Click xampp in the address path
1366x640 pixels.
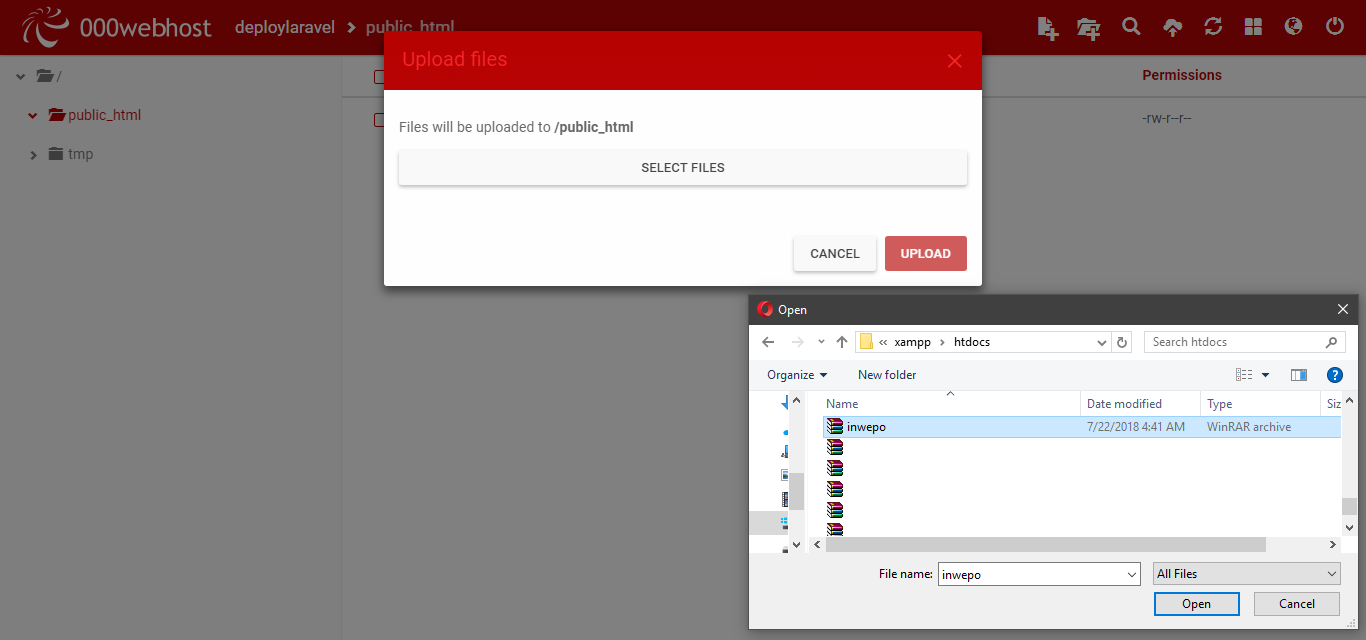(912, 342)
